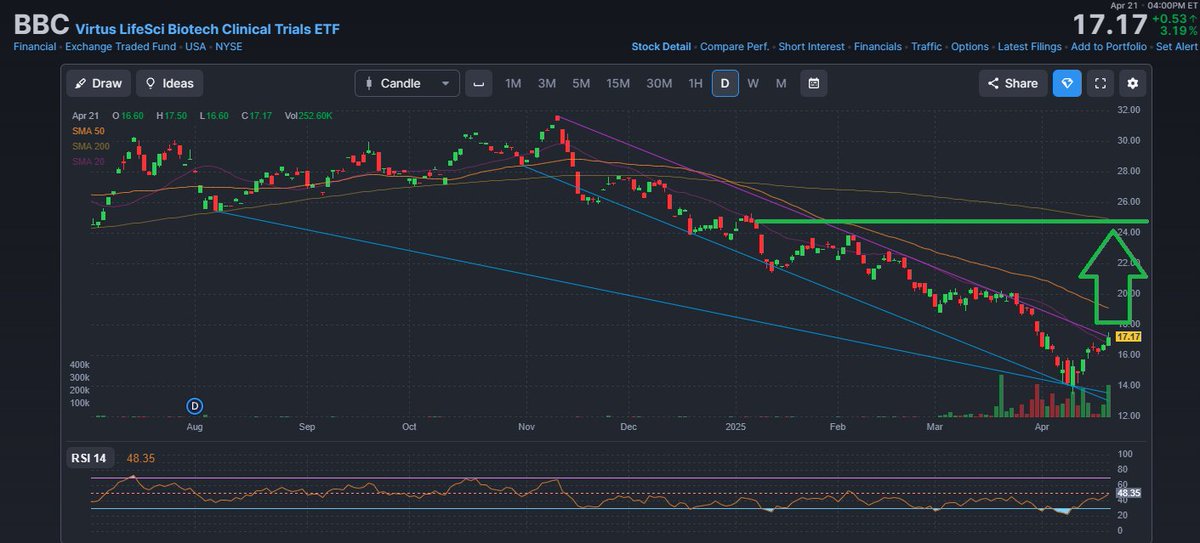Click Virtus LifeSci Biotech Clinical Trials ETF name
1200x543 pixels.
pyautogui.click(x=207, y=29)
